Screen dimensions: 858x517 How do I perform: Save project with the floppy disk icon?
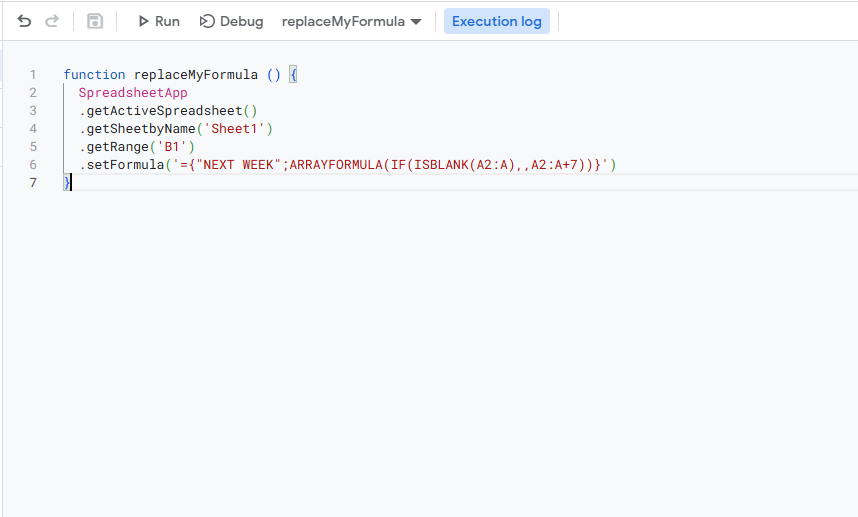pos(95,21)
